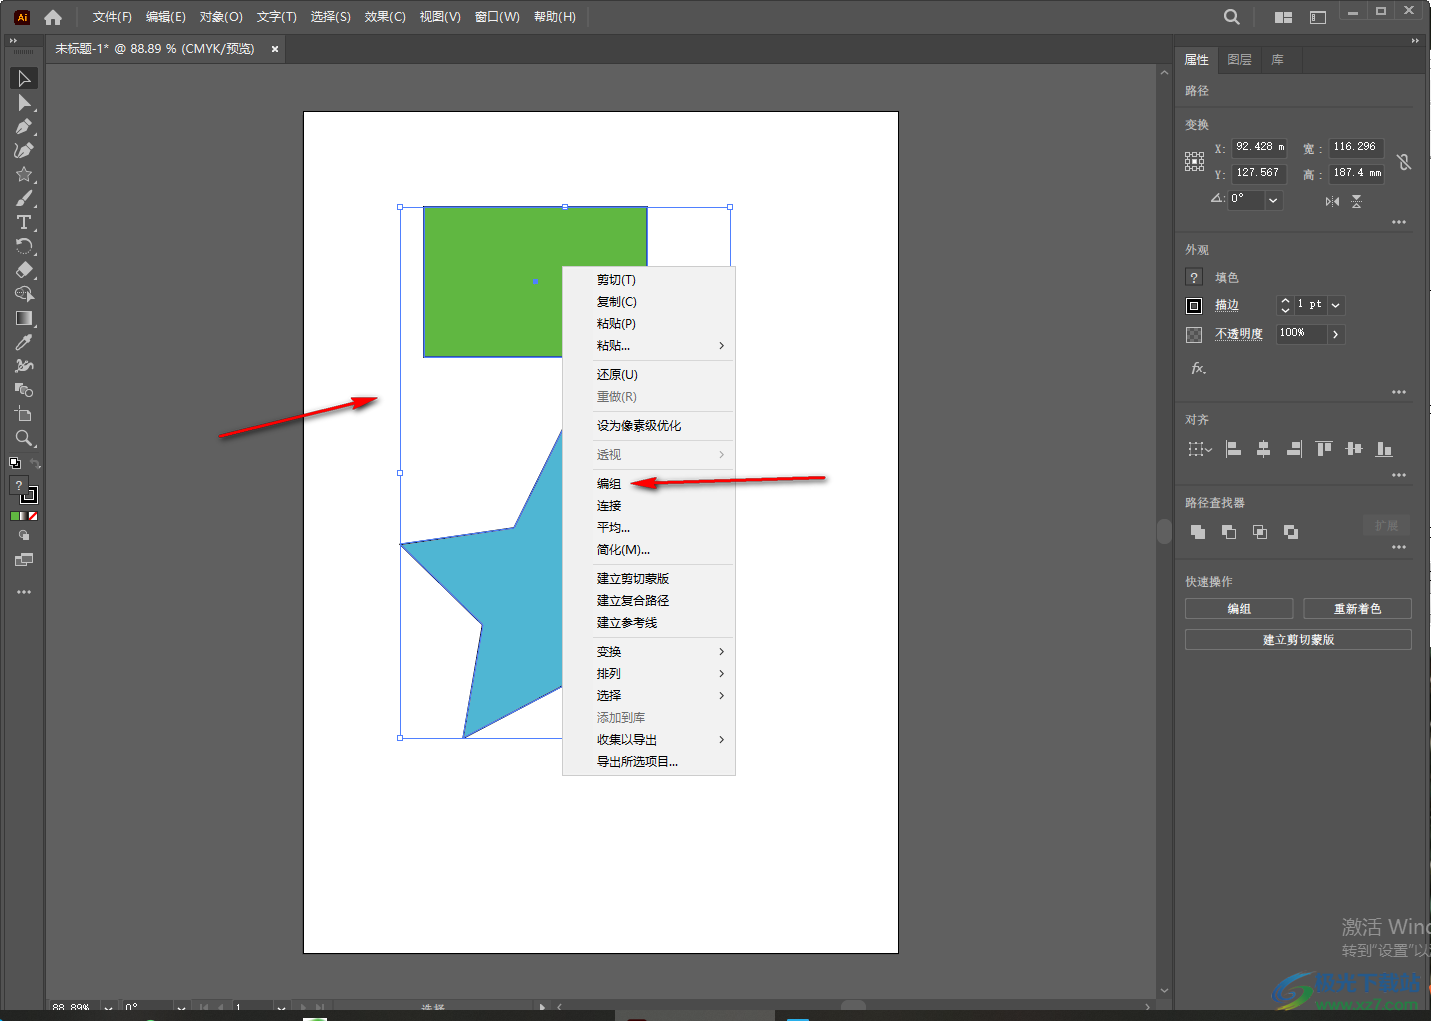Click the vertical align top icon
1431x1021 pixels.
coord(1324,449)
